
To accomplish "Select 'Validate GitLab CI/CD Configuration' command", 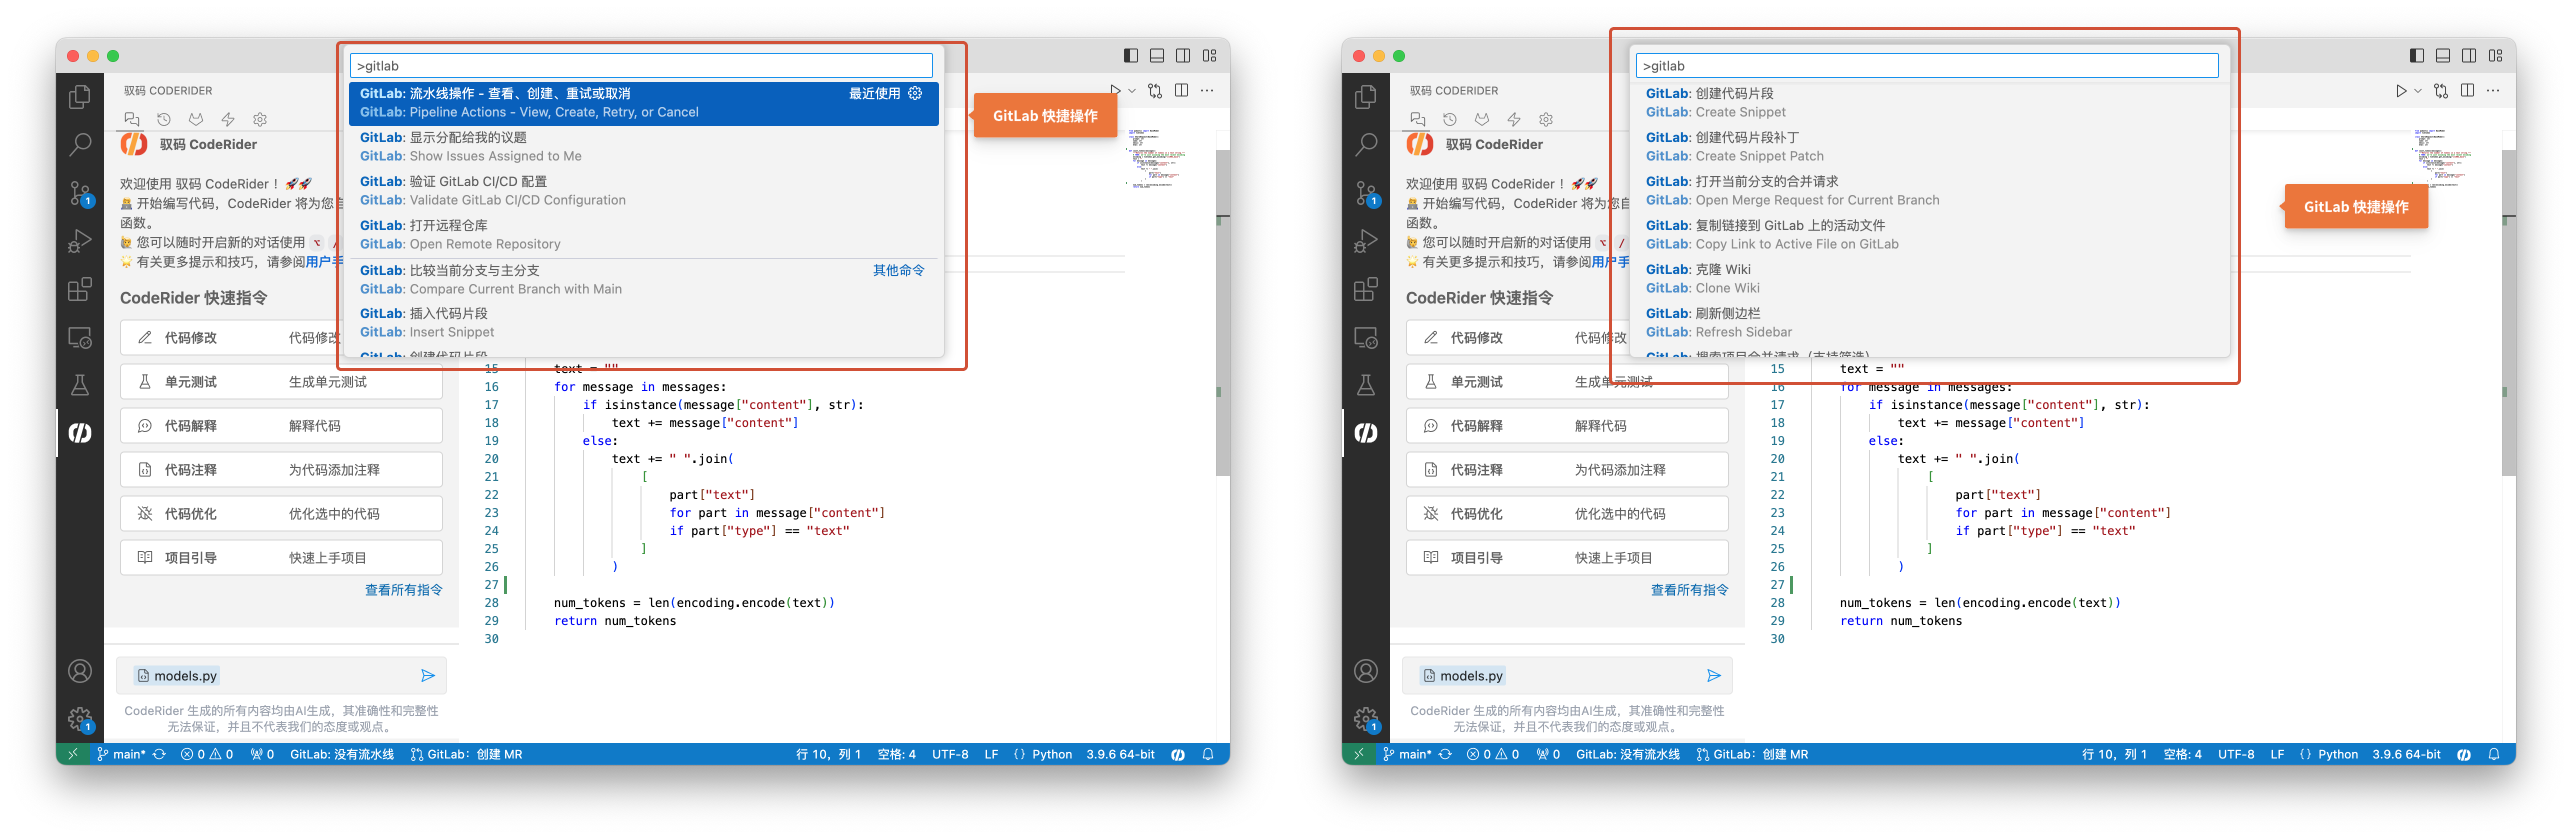I will [x=643, y=191].
